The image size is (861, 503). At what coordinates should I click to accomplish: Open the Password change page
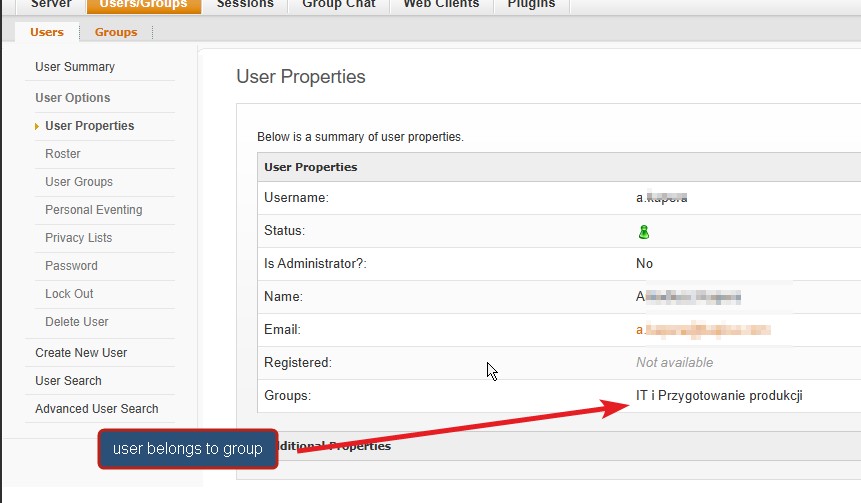(71, 266)
